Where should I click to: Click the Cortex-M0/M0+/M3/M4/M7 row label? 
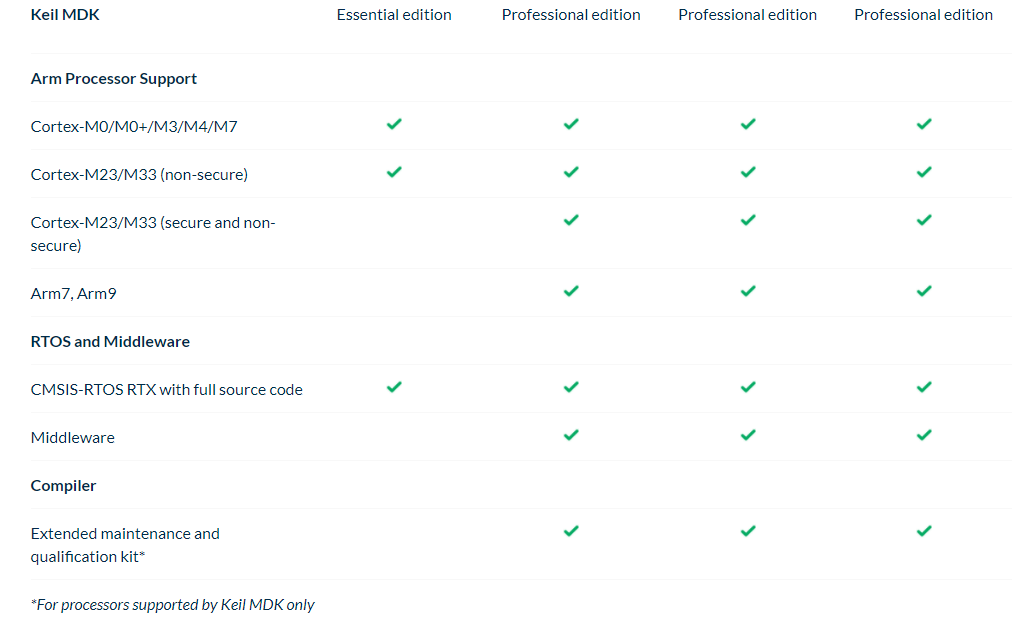tap(134, 127)
